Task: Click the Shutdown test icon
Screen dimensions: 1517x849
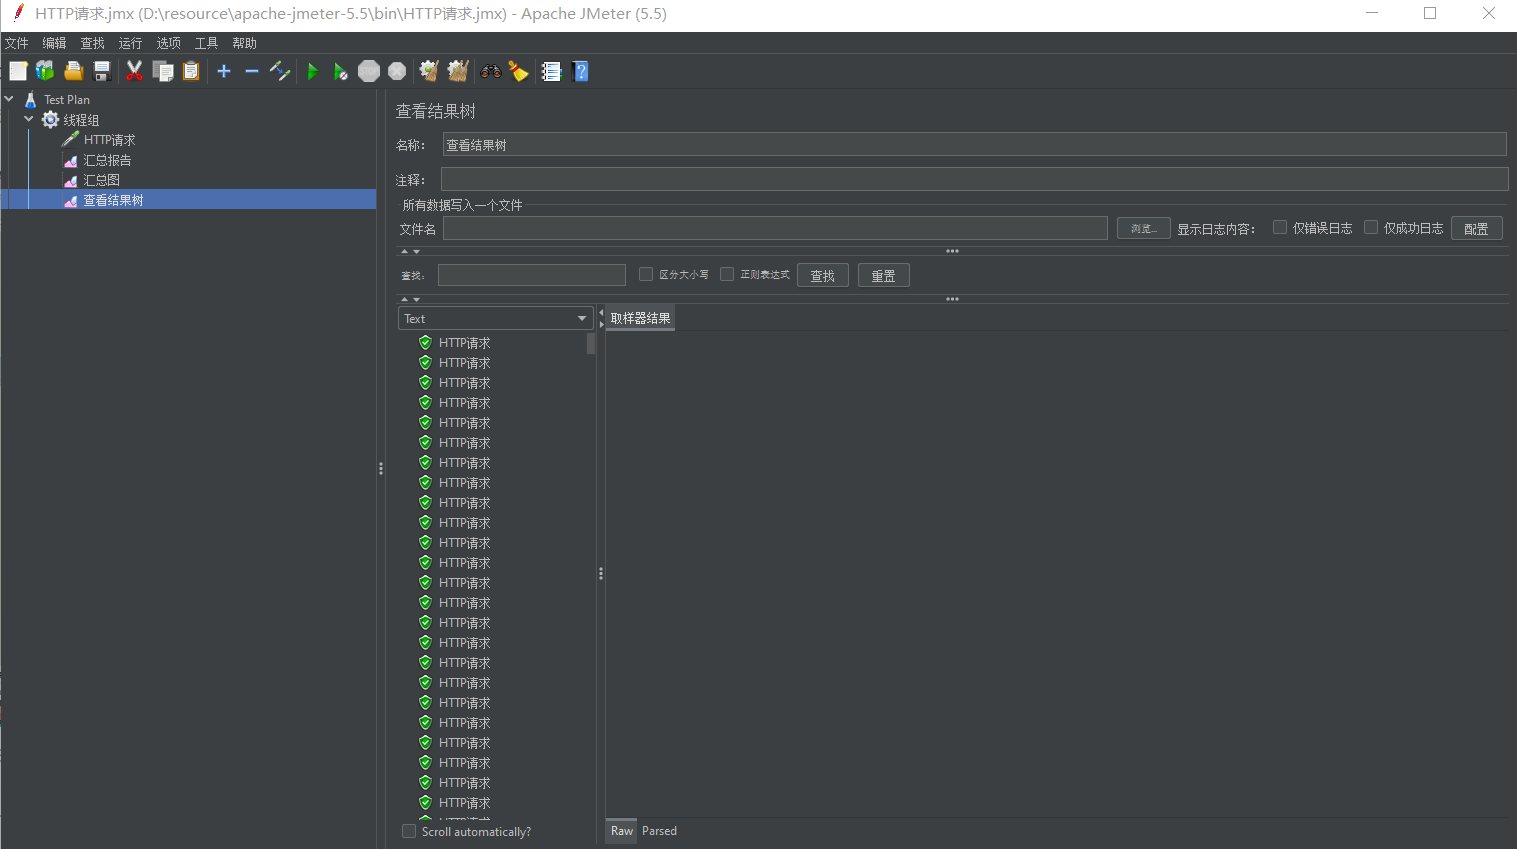Action: click(x=397, y=71)
